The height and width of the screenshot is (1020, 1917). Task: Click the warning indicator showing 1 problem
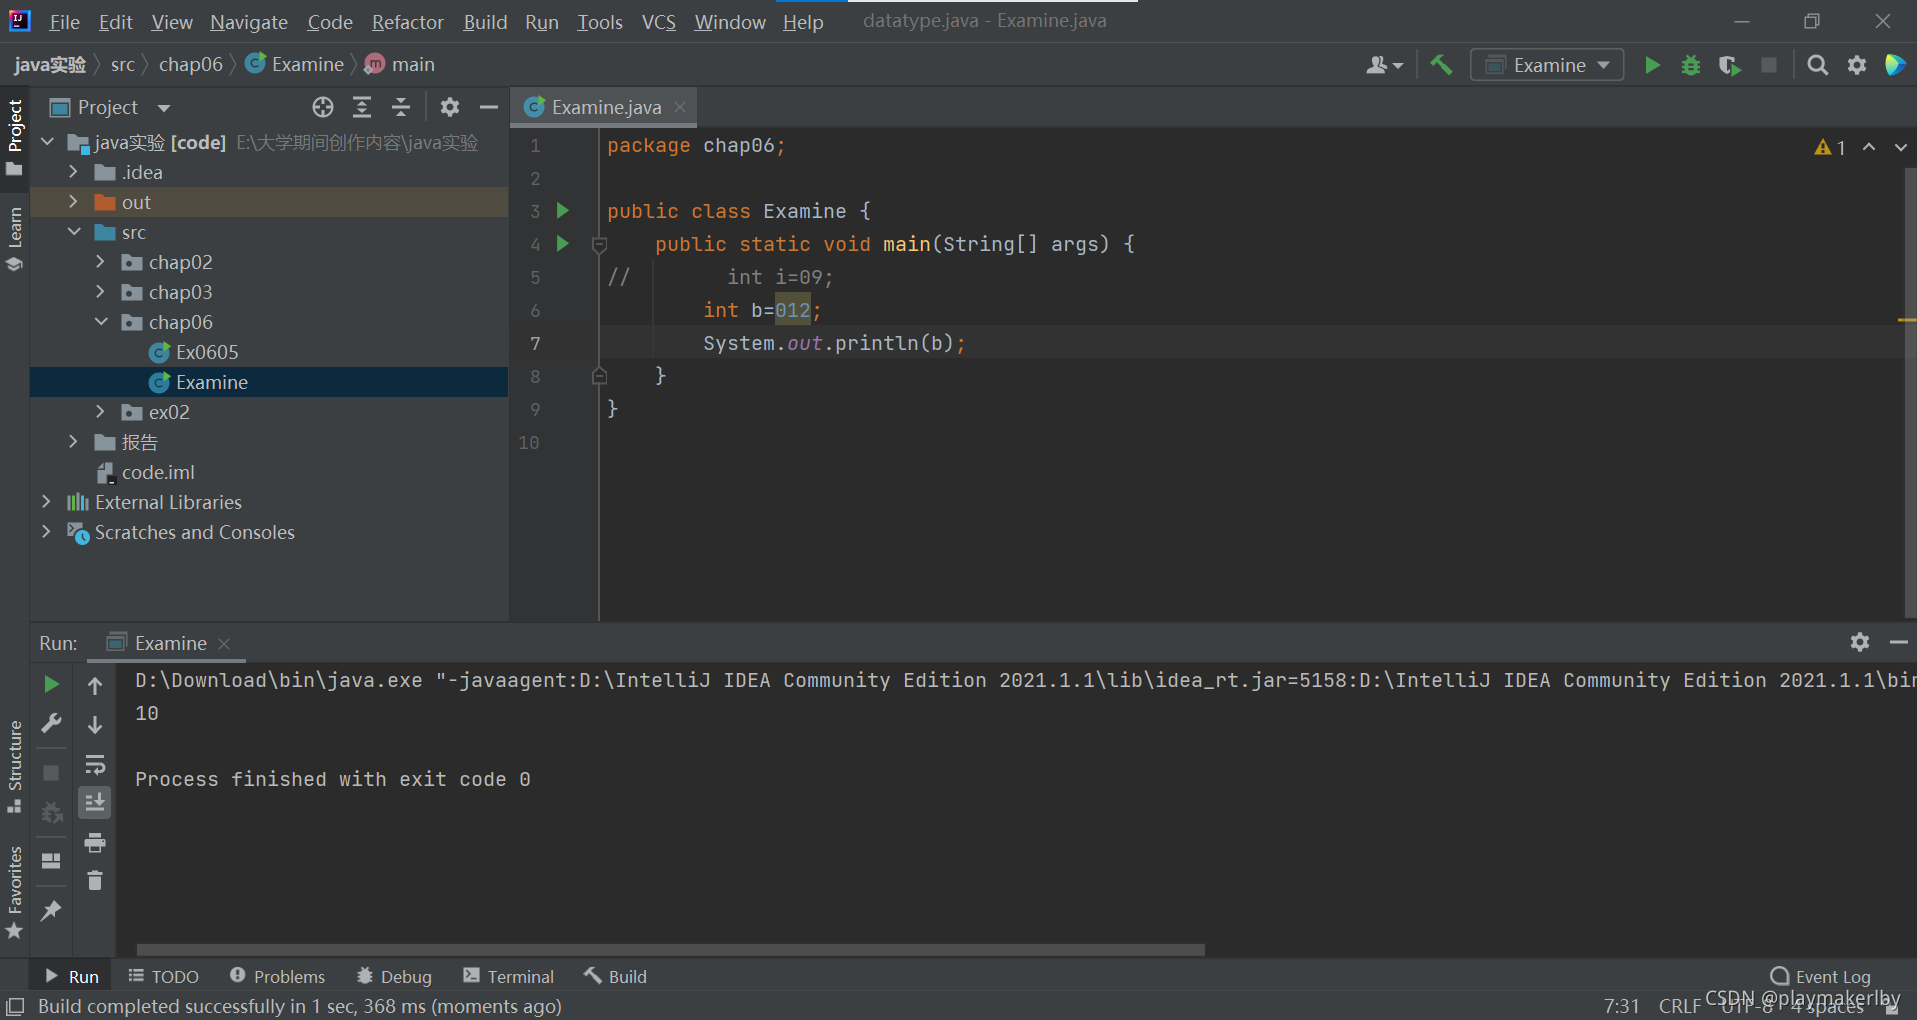point(1830,147)
